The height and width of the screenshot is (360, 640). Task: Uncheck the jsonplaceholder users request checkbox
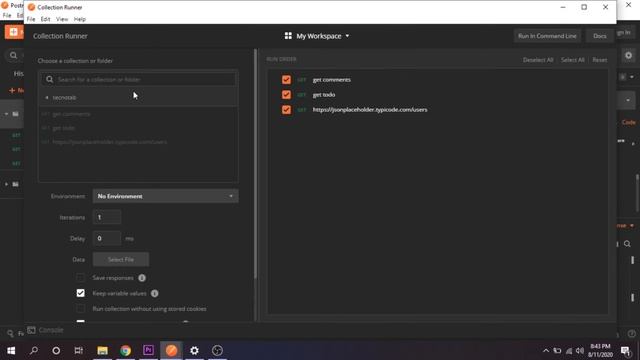point(286,110)
